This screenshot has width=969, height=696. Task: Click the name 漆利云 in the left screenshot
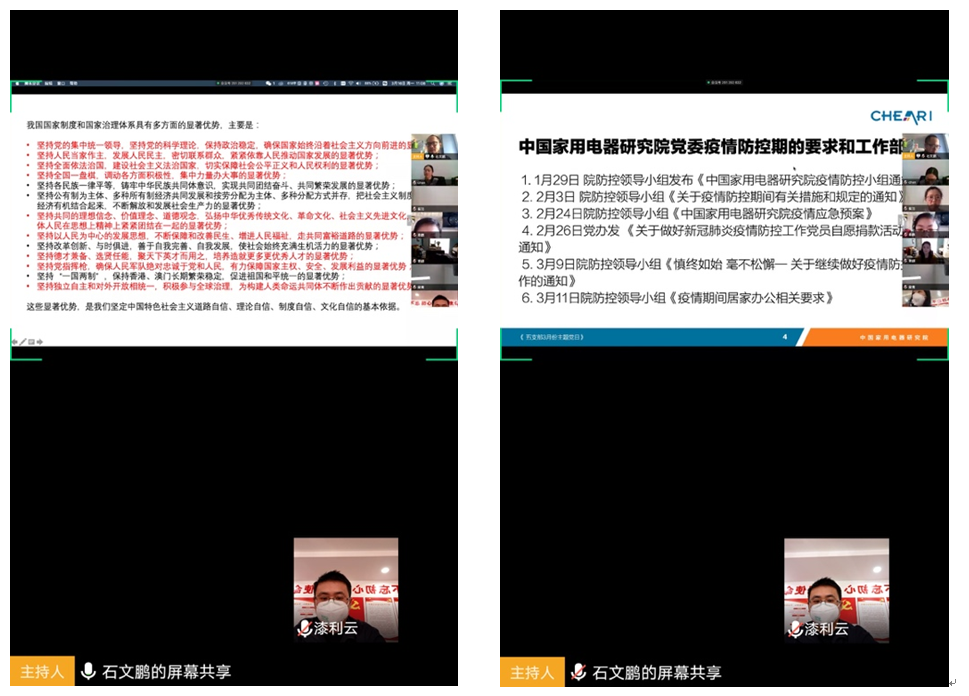[x=336, y=629]
